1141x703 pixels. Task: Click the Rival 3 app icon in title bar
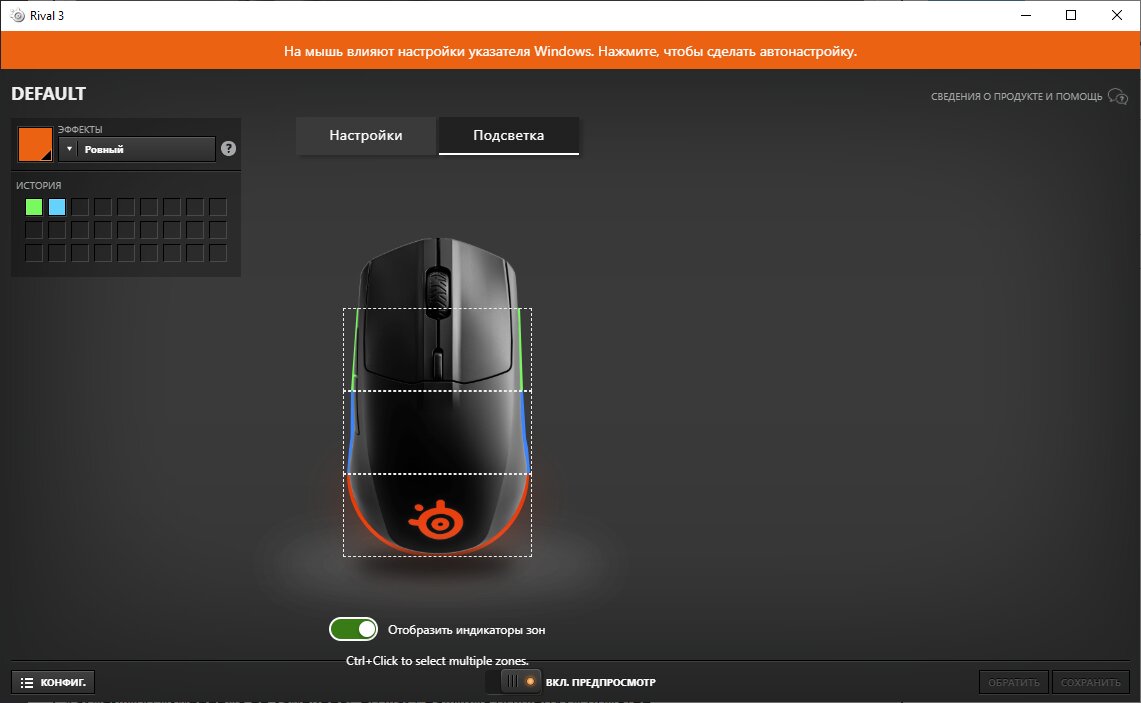click(17, 15)
